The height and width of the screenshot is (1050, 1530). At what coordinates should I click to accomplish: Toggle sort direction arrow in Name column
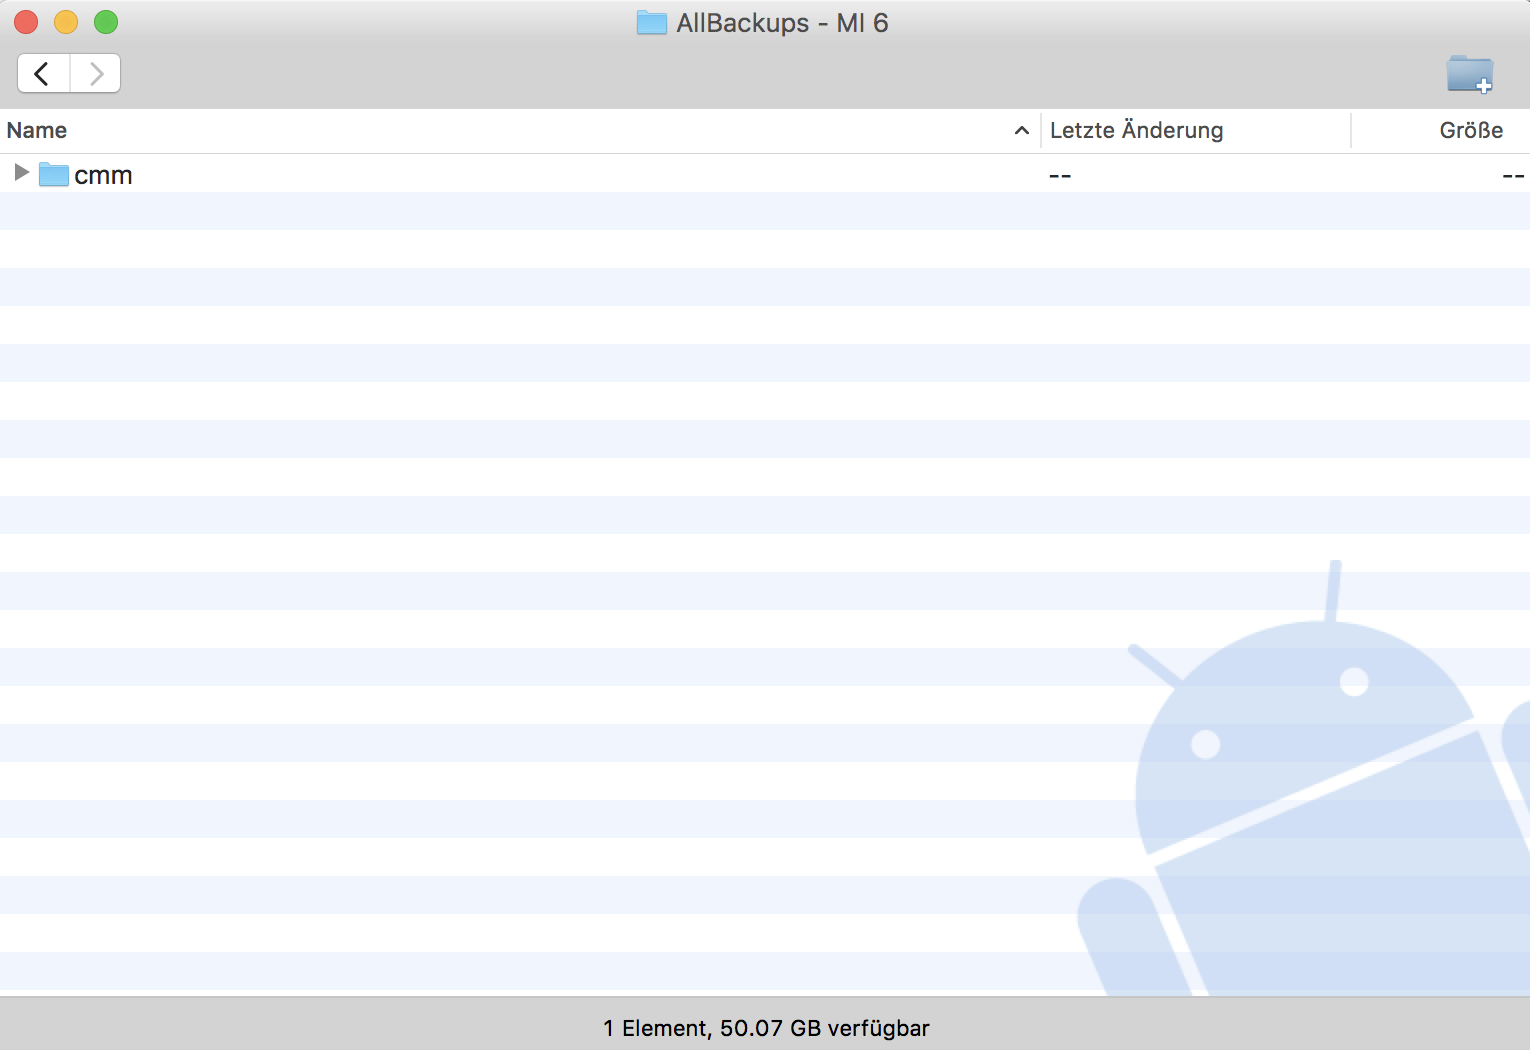(x=1021, y=131)
